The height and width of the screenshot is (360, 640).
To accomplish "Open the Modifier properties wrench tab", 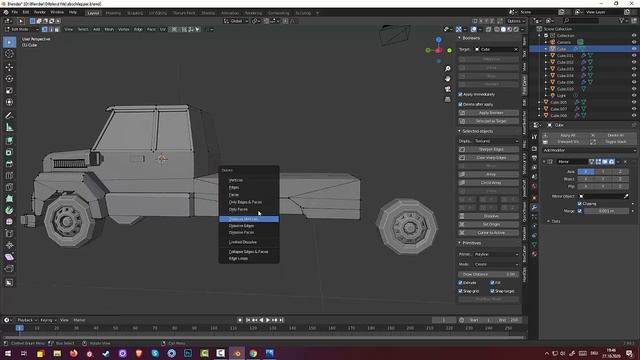I will click(534, 207).
